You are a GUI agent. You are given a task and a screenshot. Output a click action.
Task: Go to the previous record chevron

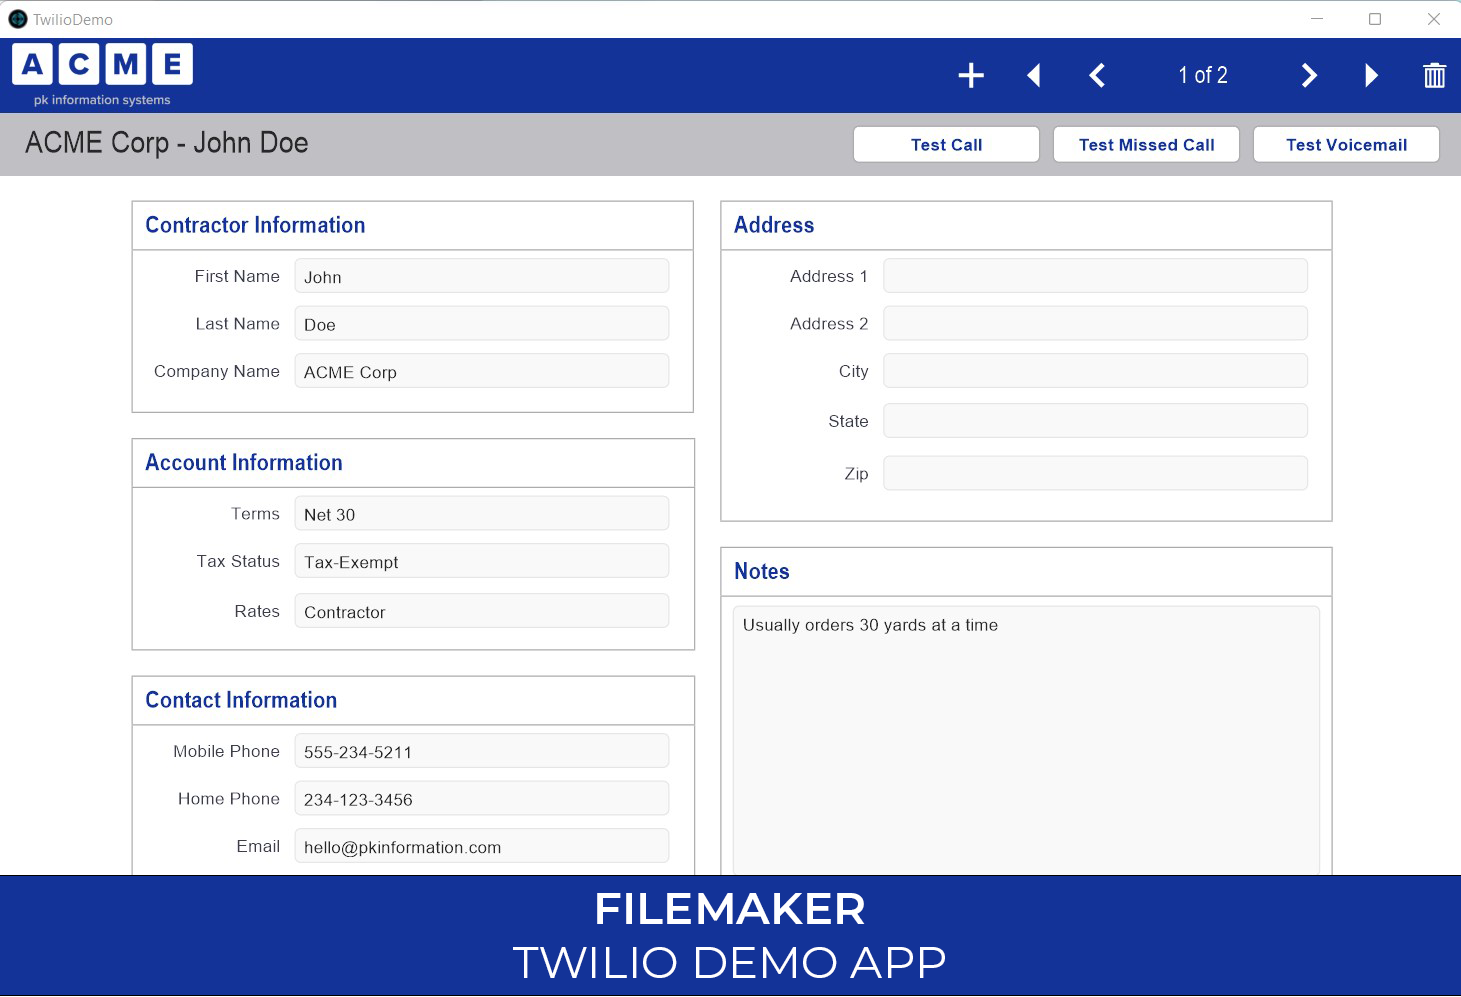coord(1096,75)
